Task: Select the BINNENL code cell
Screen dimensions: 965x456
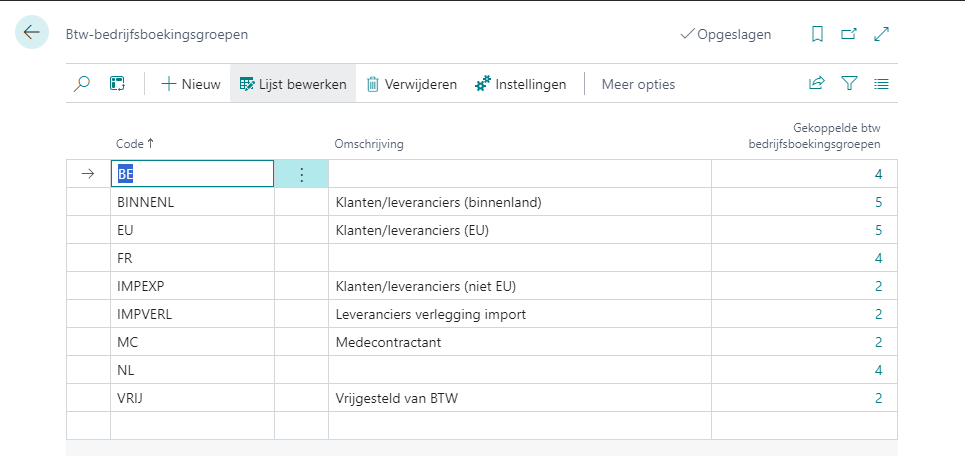Action: click(192, 202)
